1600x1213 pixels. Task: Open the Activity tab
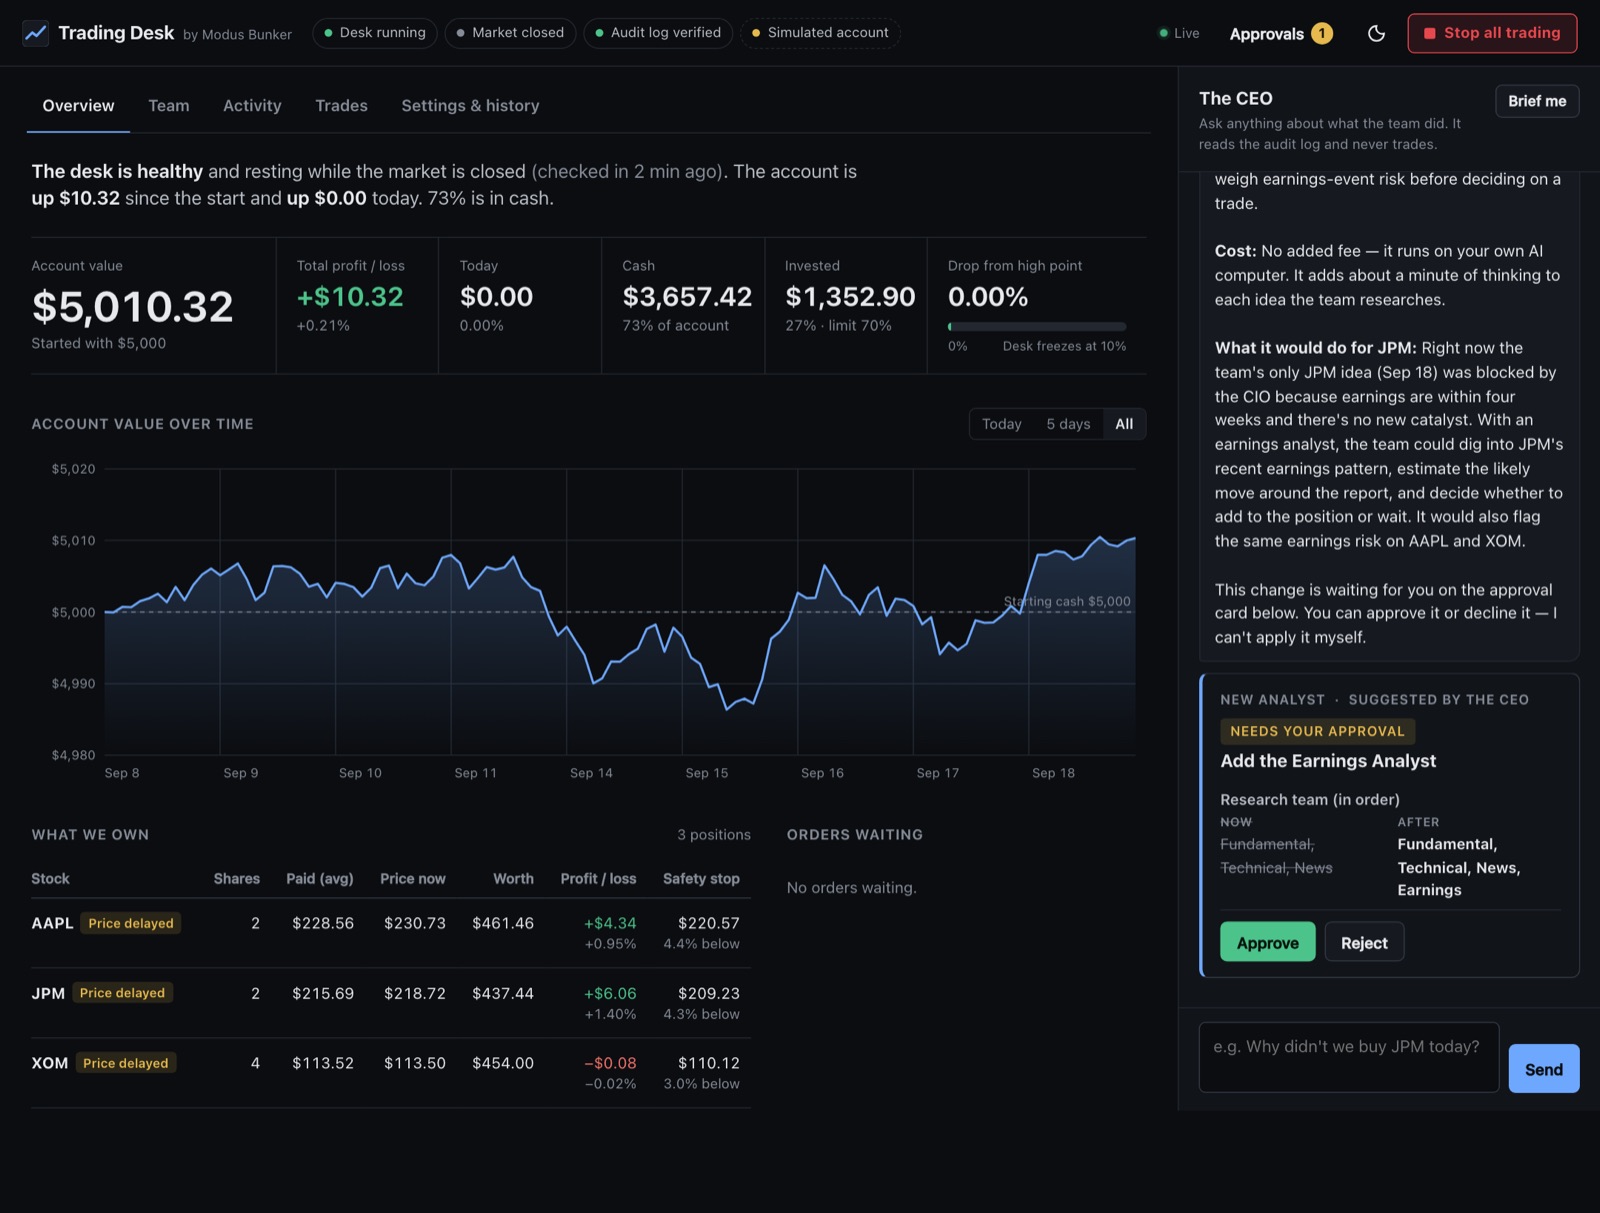(252, 106)
